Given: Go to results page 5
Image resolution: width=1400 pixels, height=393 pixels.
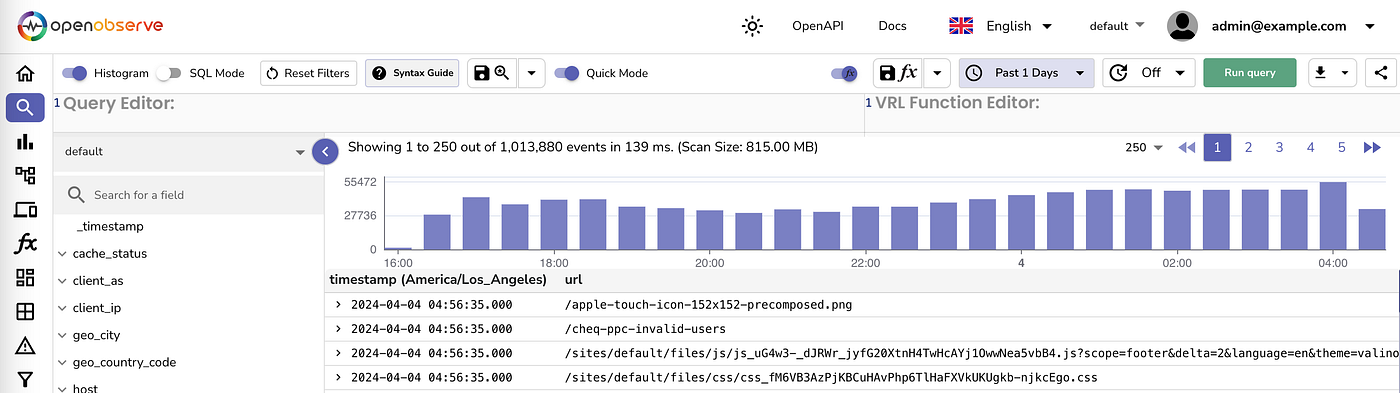Looking at the screenshot, I should 1341,147.
